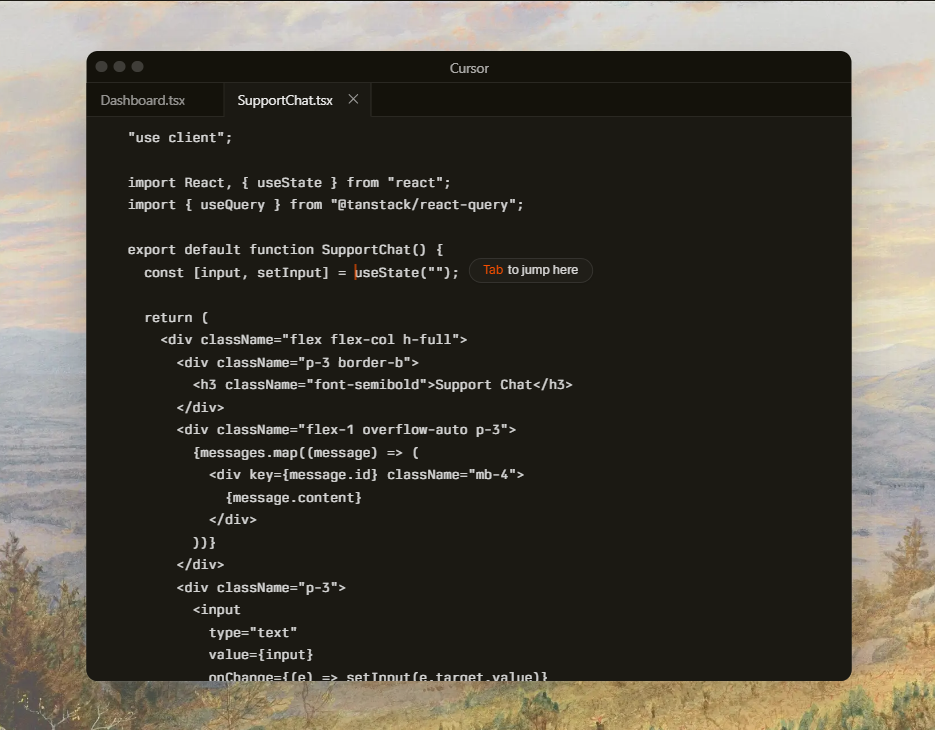
Task: Place caret at the useState("") call
Action: click(x=406, y=272)
